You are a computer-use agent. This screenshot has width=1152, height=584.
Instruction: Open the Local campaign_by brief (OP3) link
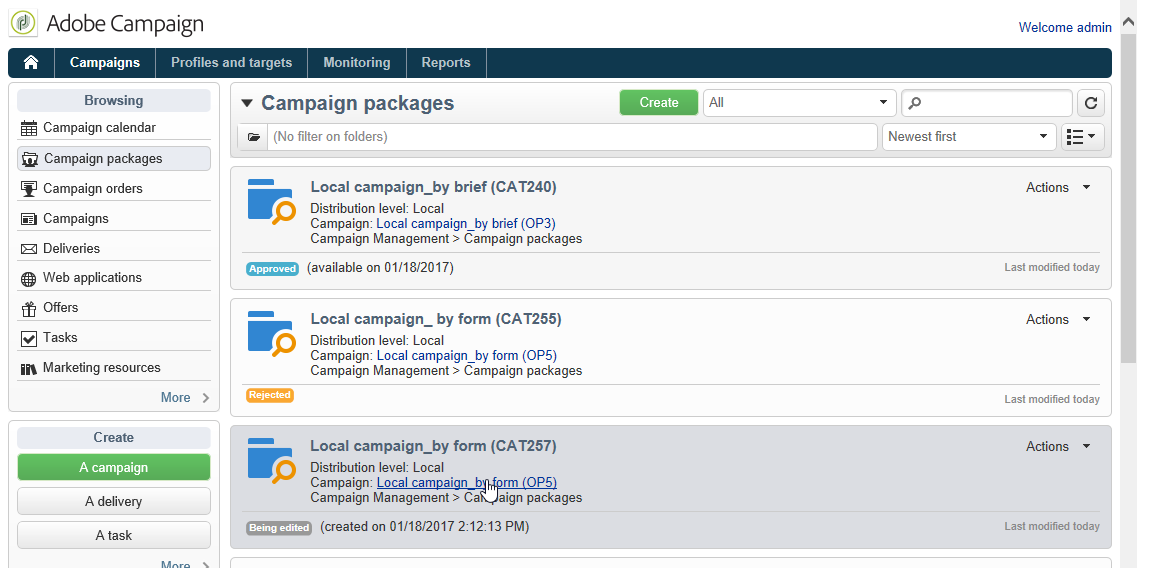(466, 224)
